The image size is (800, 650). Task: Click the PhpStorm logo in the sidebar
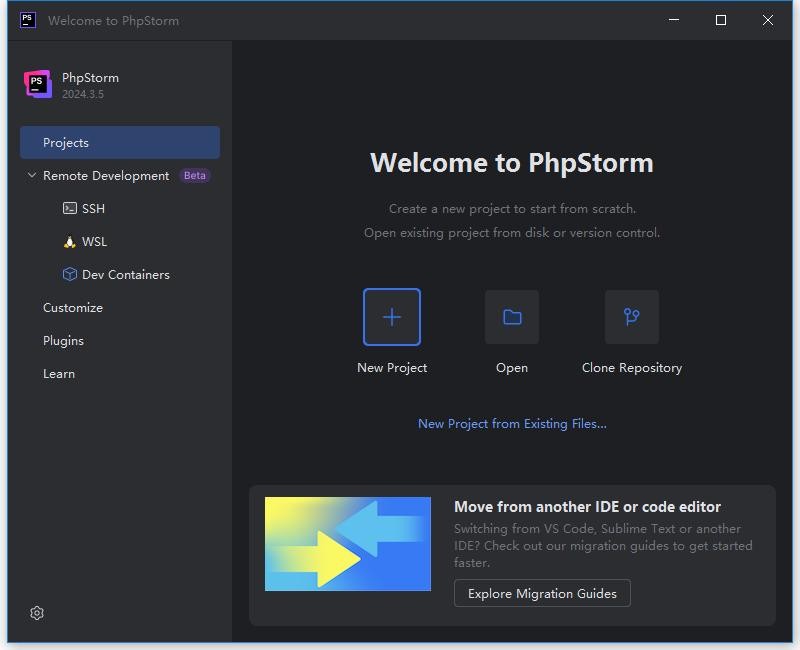[x=38, y=84]
